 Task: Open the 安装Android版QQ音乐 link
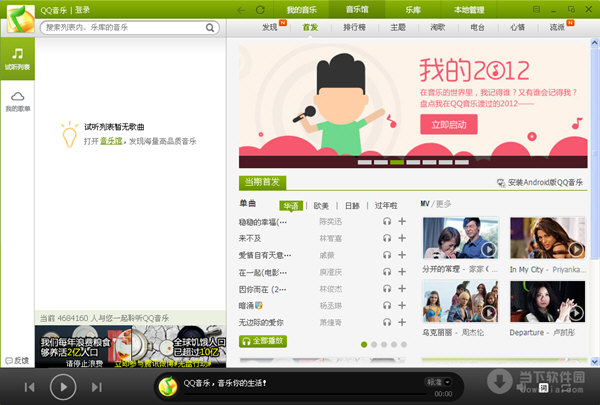[540, 183]
